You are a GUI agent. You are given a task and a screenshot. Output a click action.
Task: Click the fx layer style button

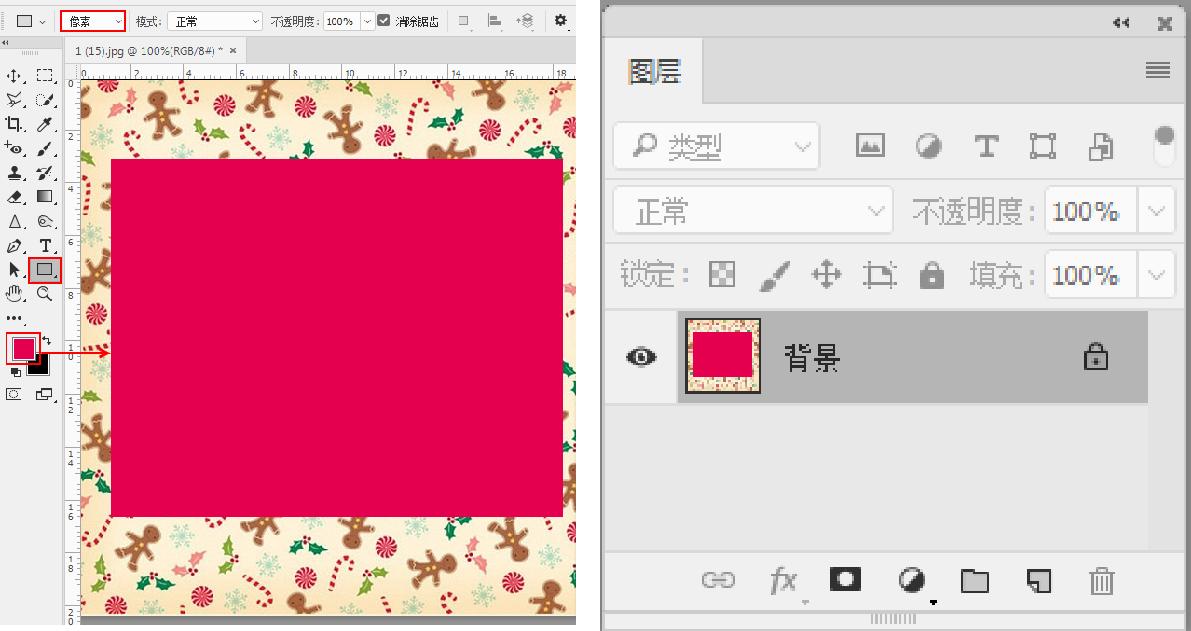783,580
